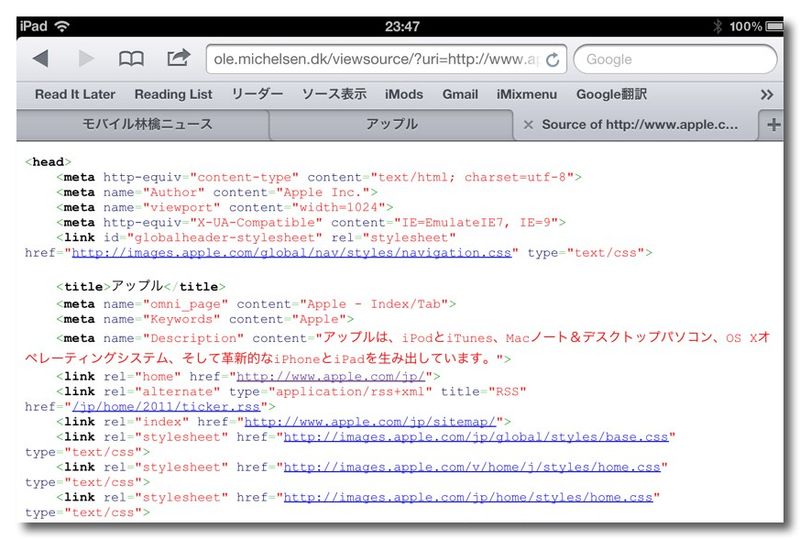Tap the "X-UA-Compatible" value
Viewport: 800px width, 539px height.
pyautogui.click(x=256, y=223)
